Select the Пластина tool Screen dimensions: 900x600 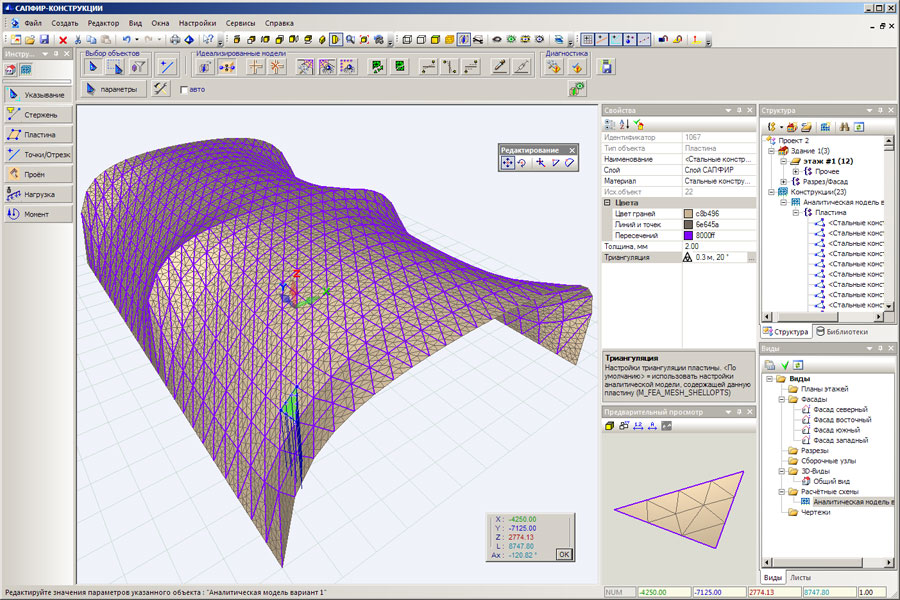(37, 134)
